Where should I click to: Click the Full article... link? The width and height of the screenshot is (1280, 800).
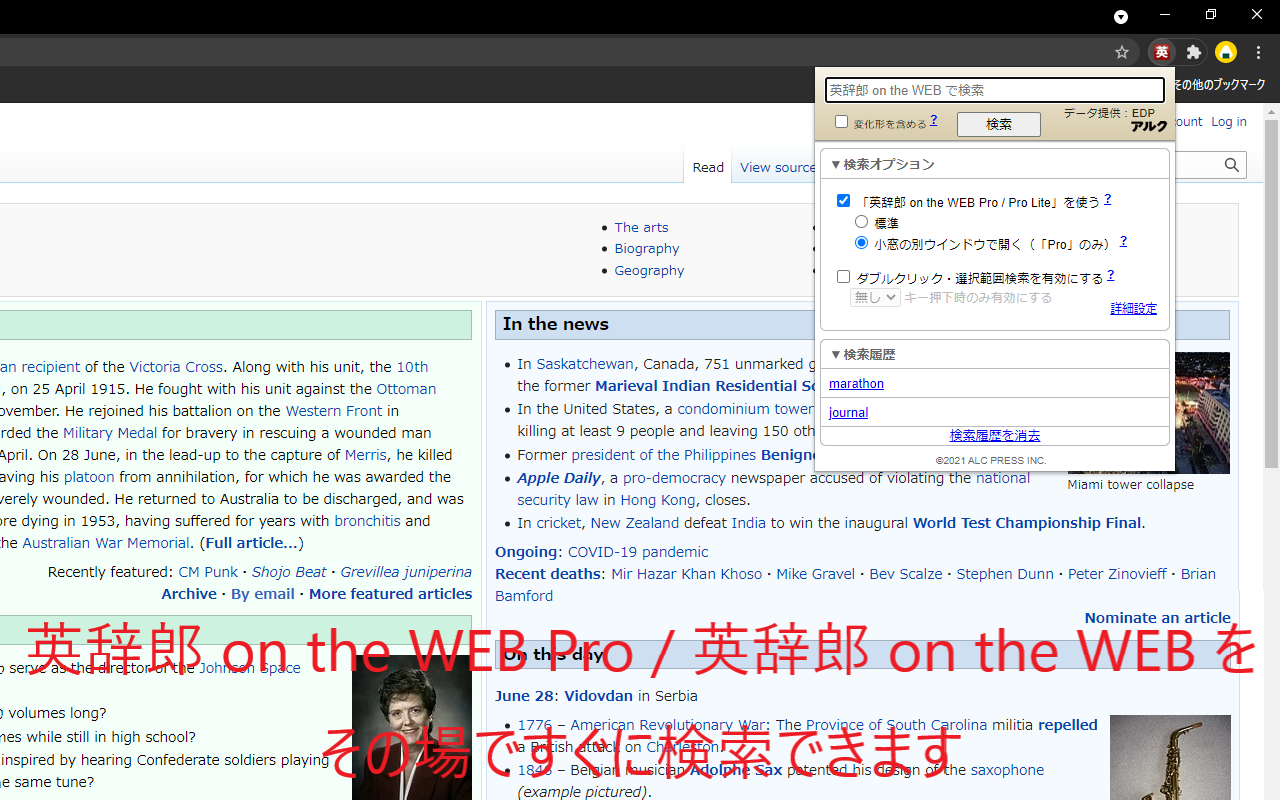tap(252, 543)
